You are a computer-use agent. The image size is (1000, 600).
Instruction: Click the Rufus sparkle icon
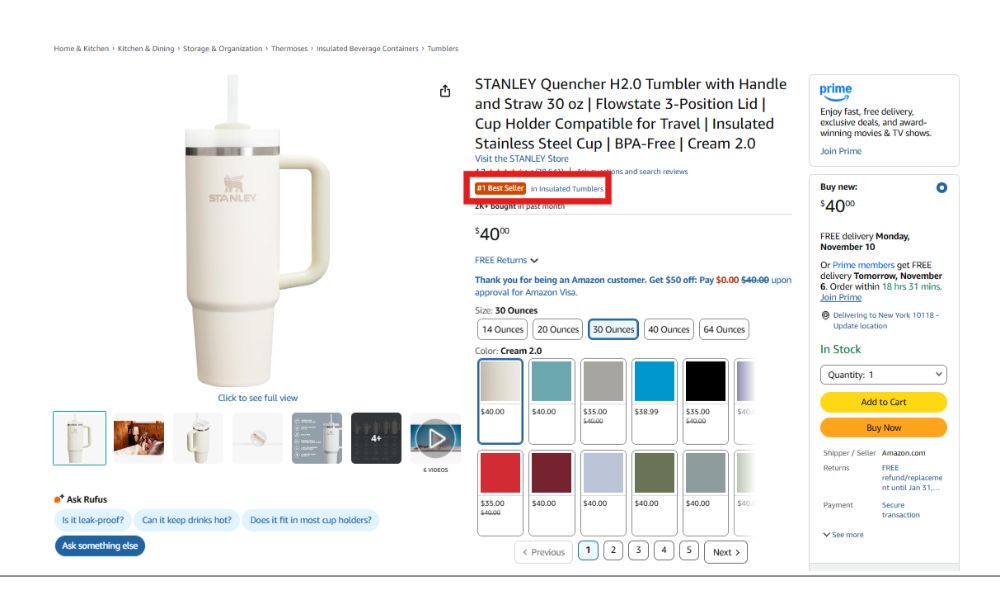pyautogui.click(x=56, y=497)
